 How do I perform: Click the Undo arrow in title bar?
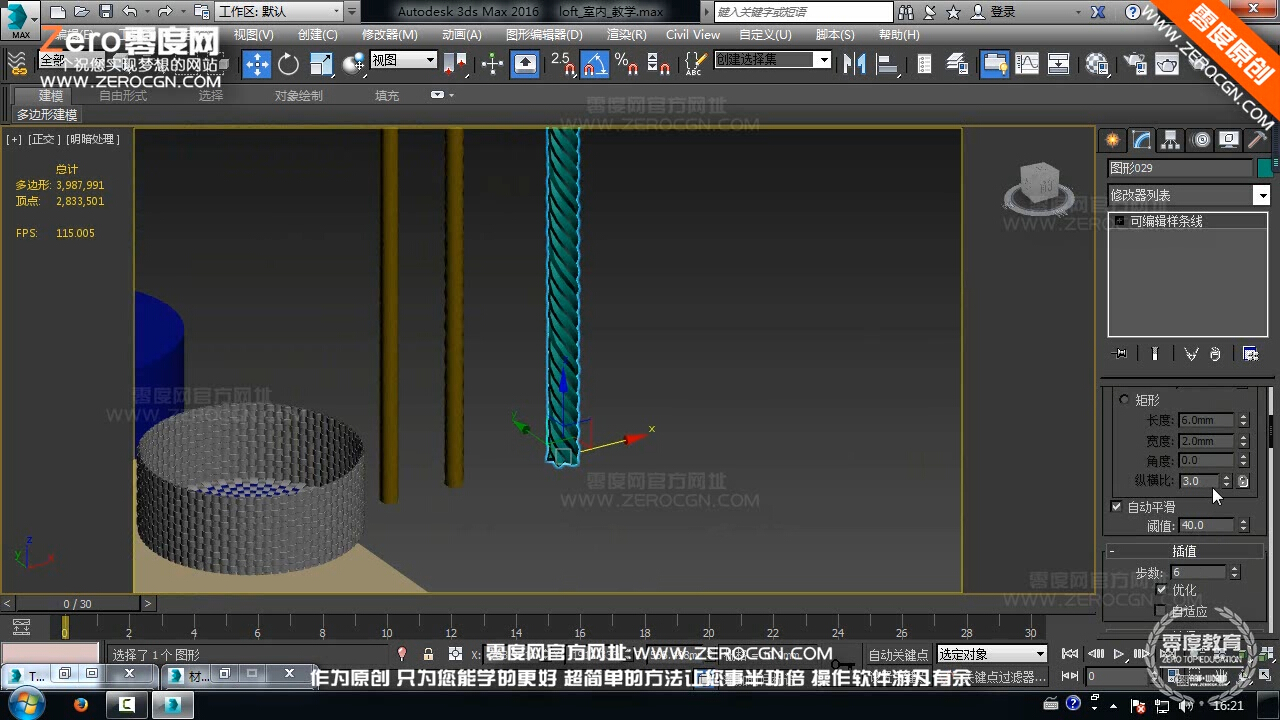pyautogui.click(x=129, y=12)
